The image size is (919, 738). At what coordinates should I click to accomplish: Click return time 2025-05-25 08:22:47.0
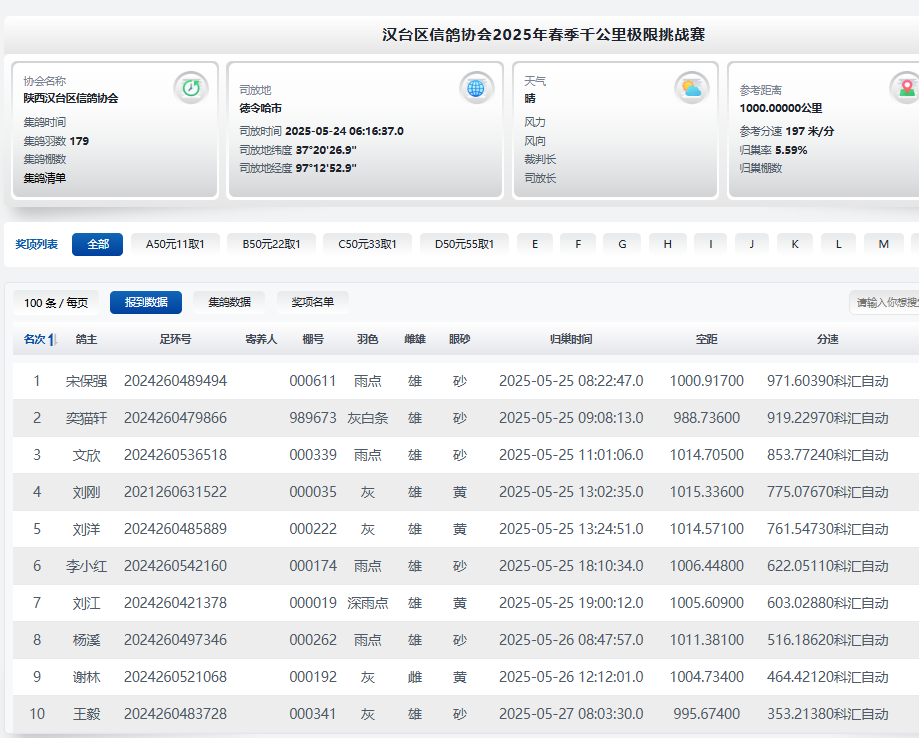[x=571, y=382]
